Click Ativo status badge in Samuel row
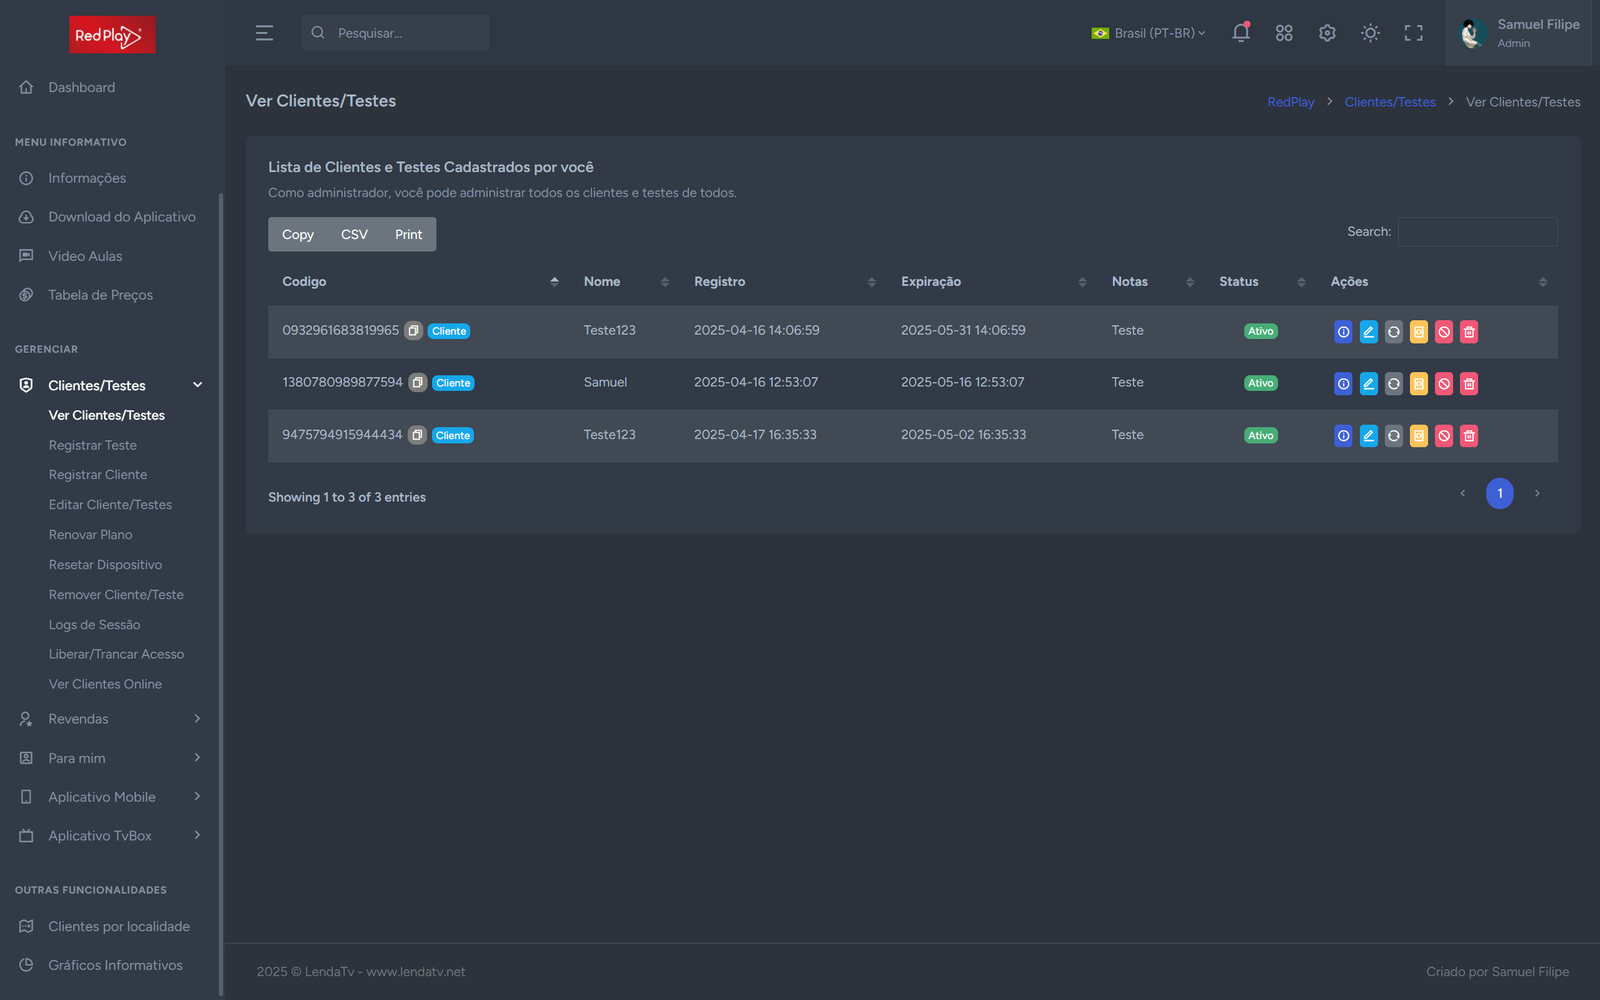Screen dimensions: 1600x1000 click(x=1261, y=383)
